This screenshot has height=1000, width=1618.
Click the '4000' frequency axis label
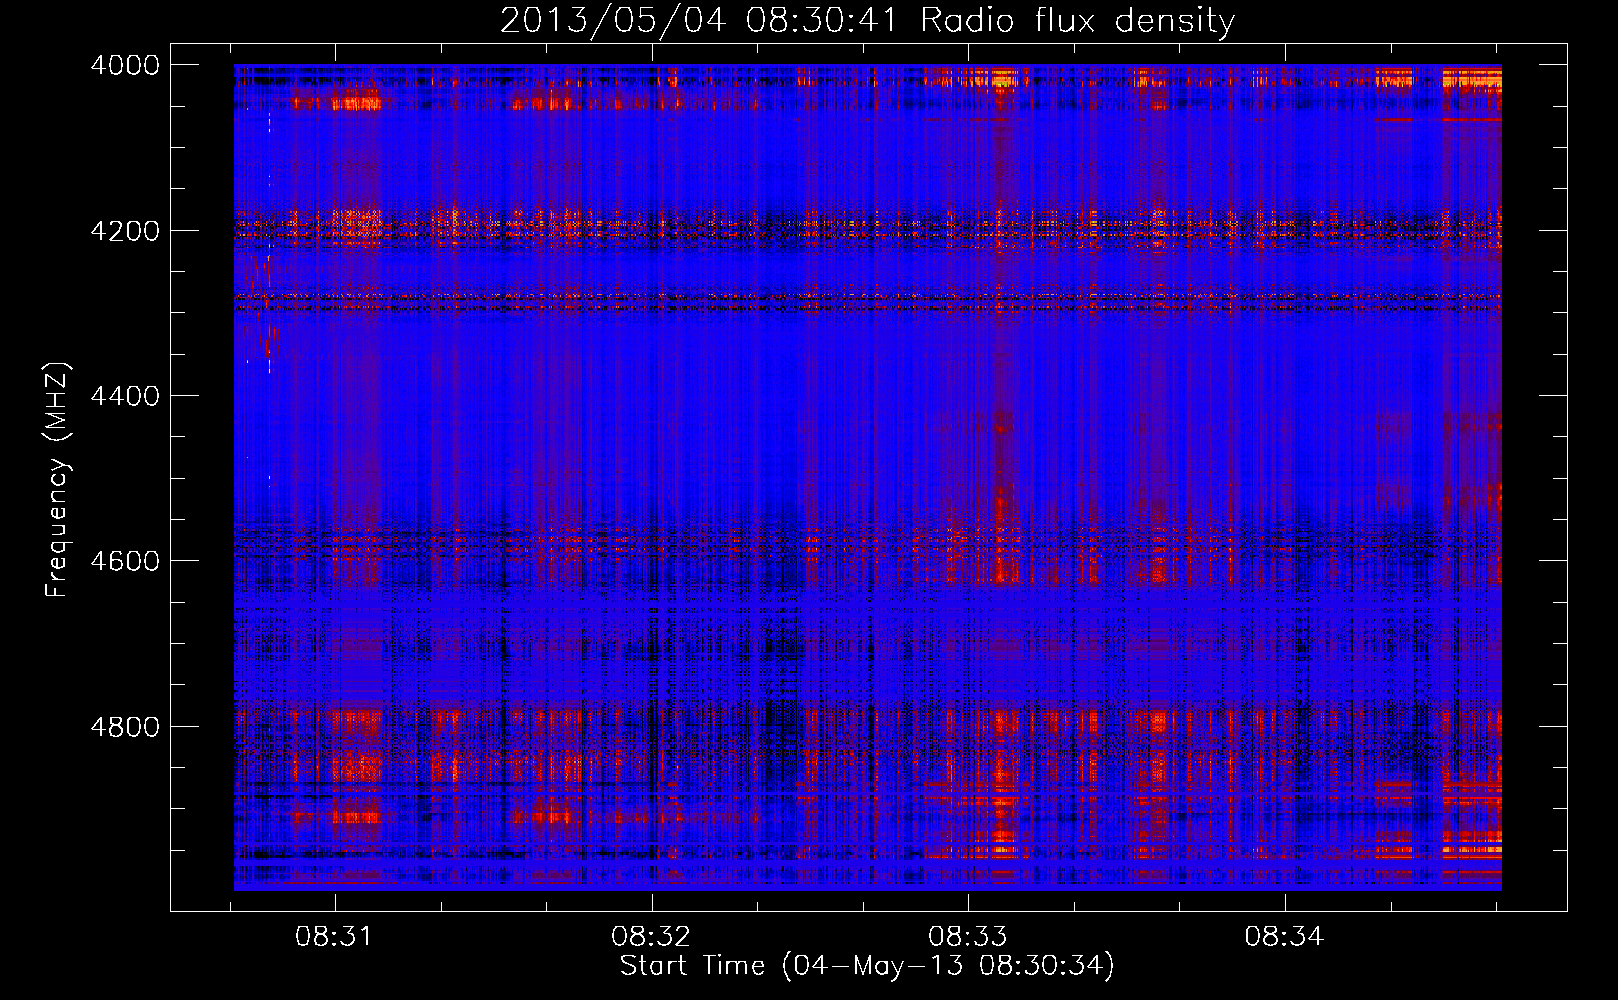tap(125, 65)
